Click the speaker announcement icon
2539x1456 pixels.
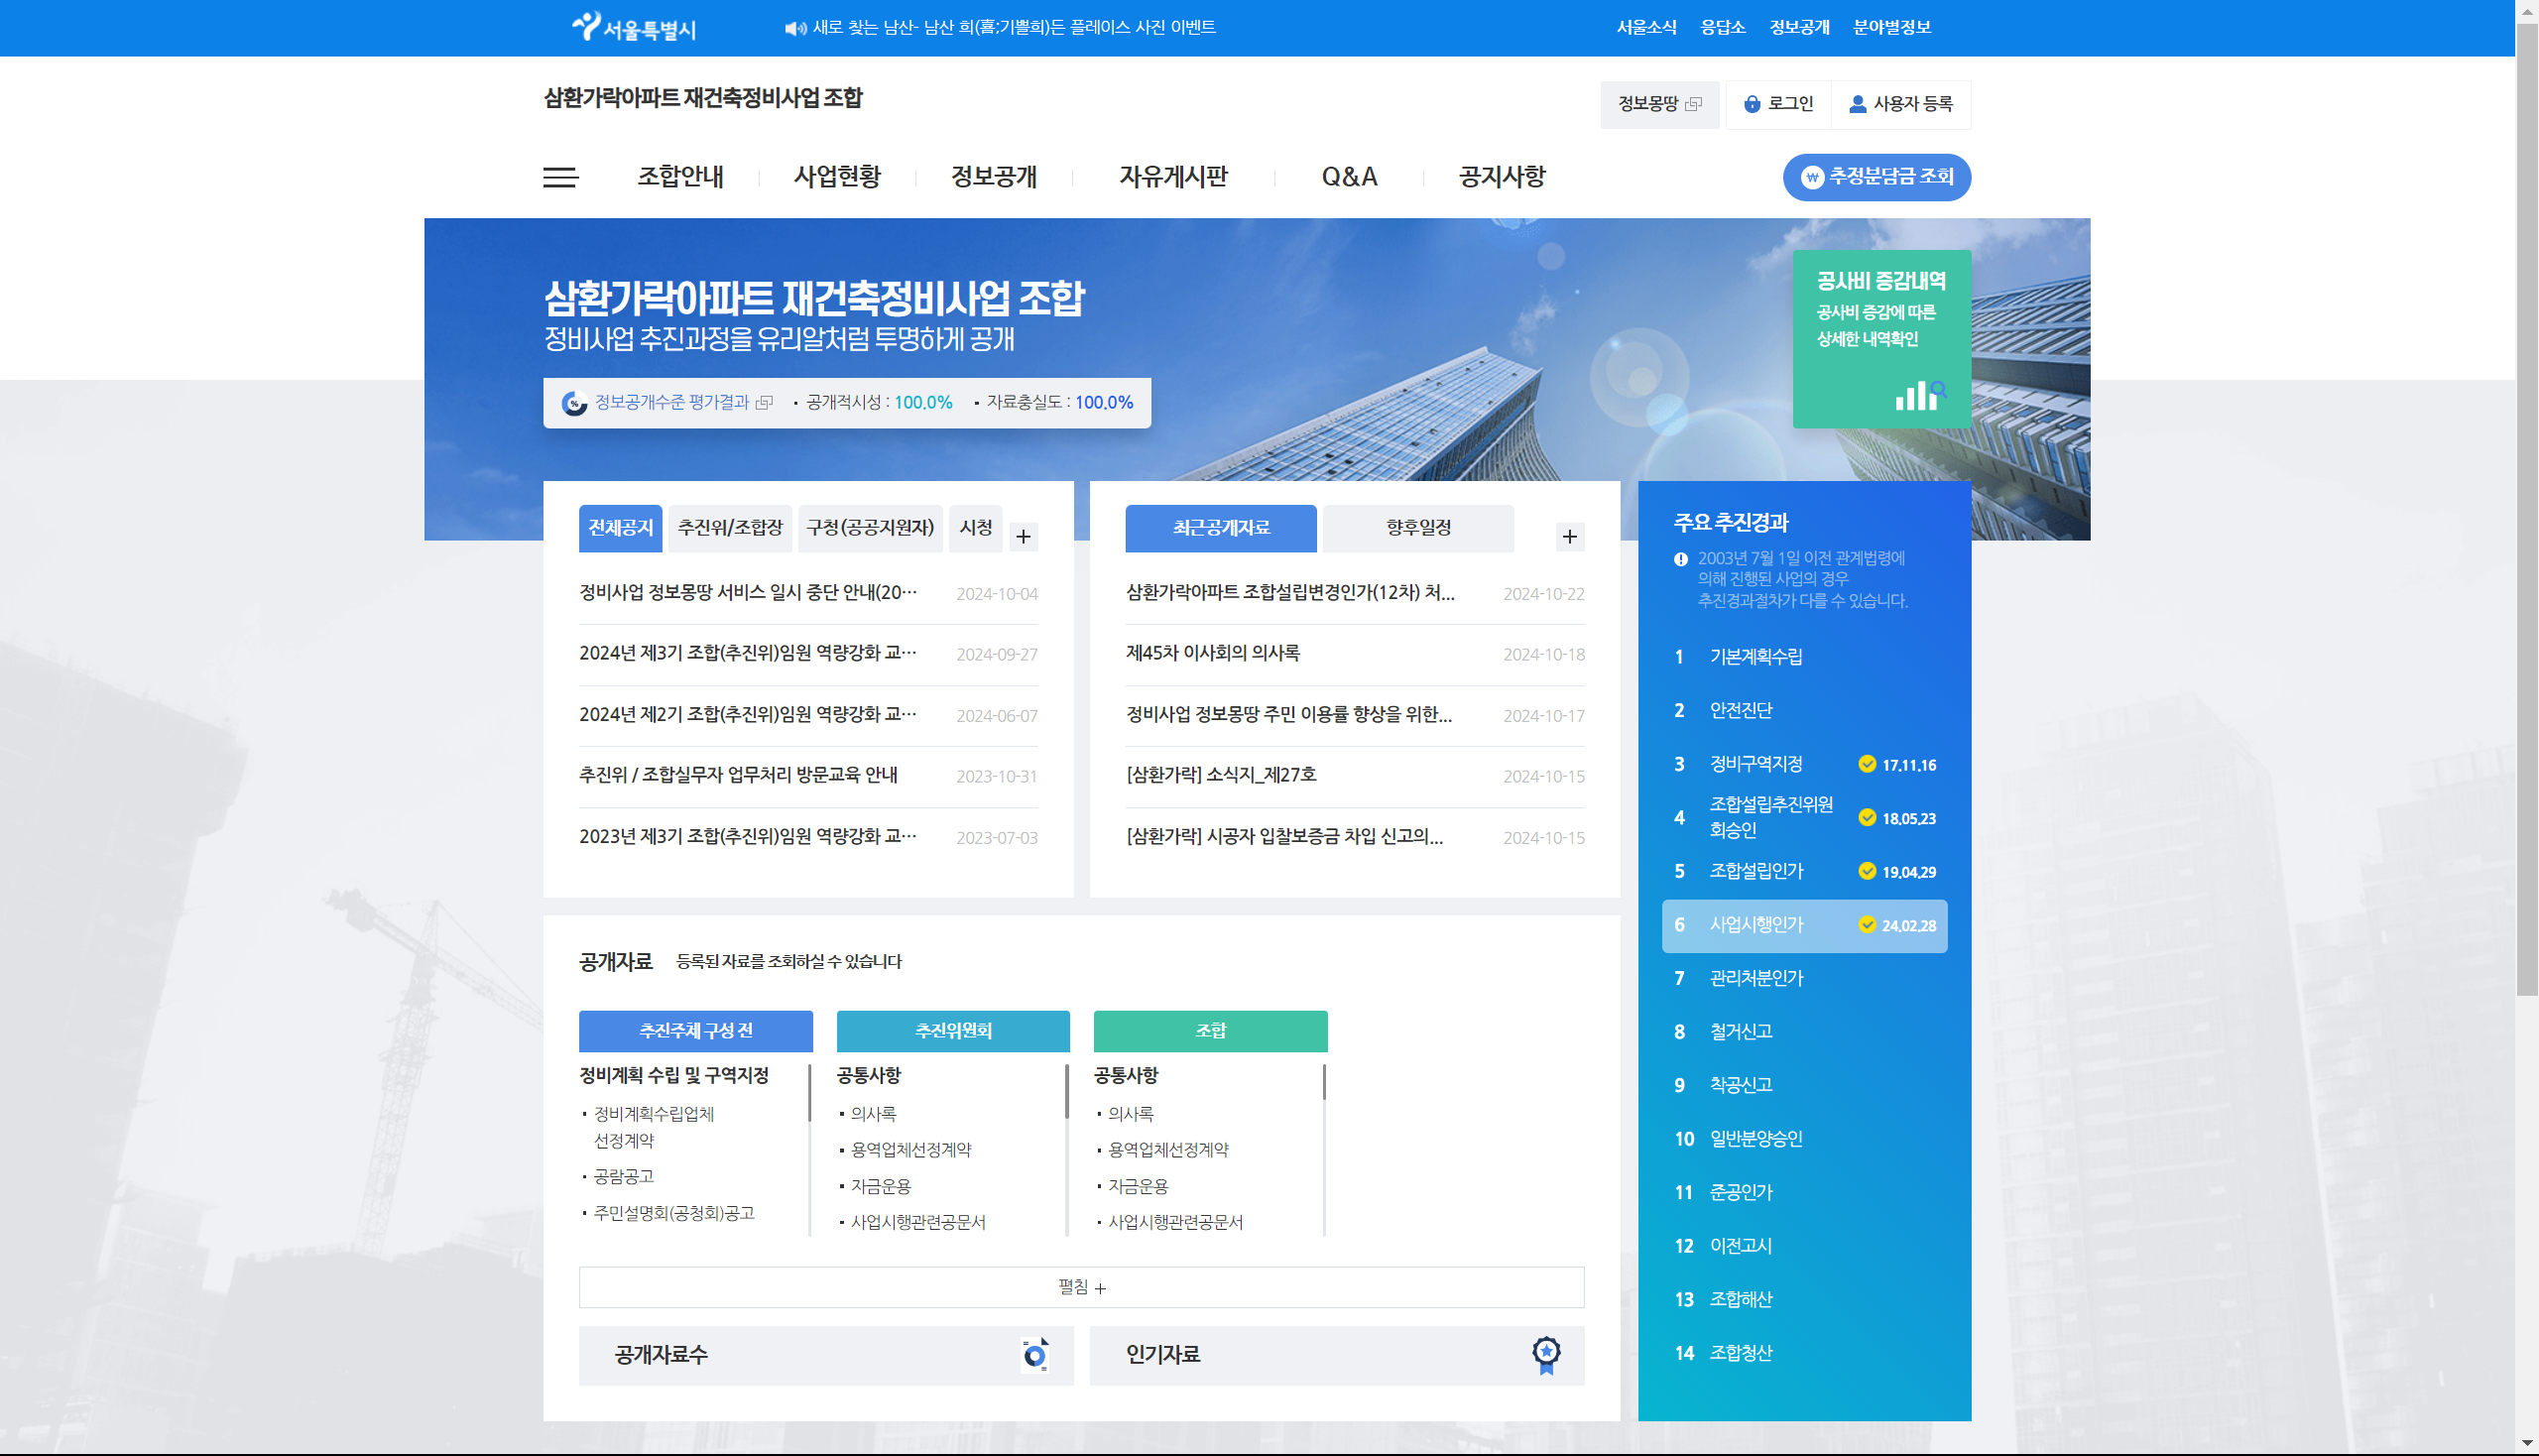795,28
